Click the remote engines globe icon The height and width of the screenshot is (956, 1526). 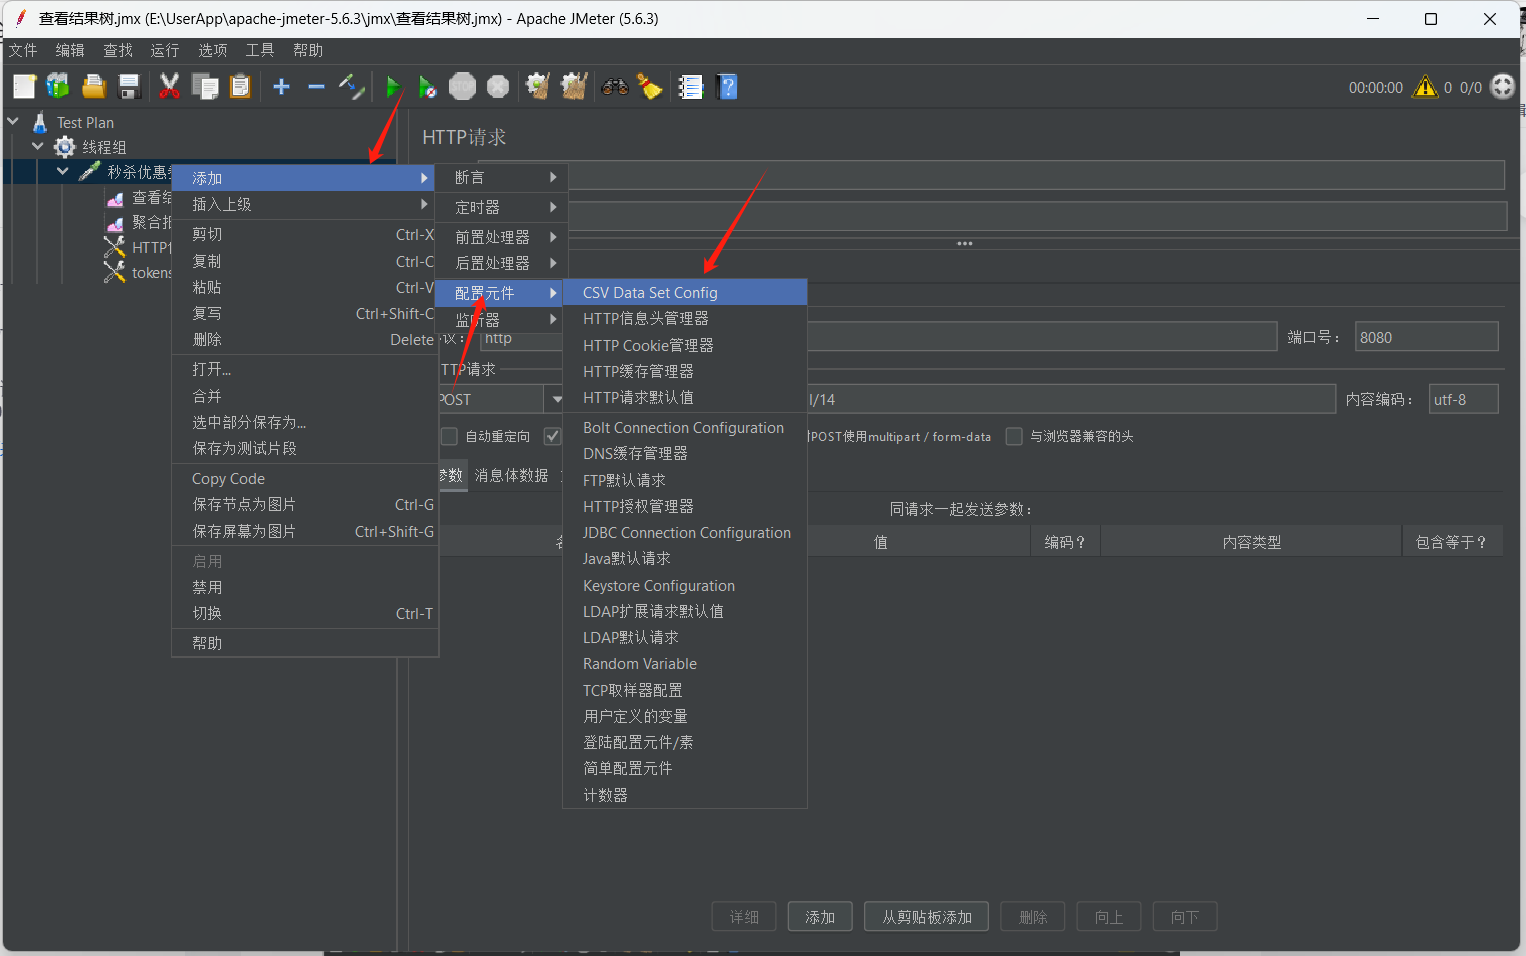[1502, 87]
